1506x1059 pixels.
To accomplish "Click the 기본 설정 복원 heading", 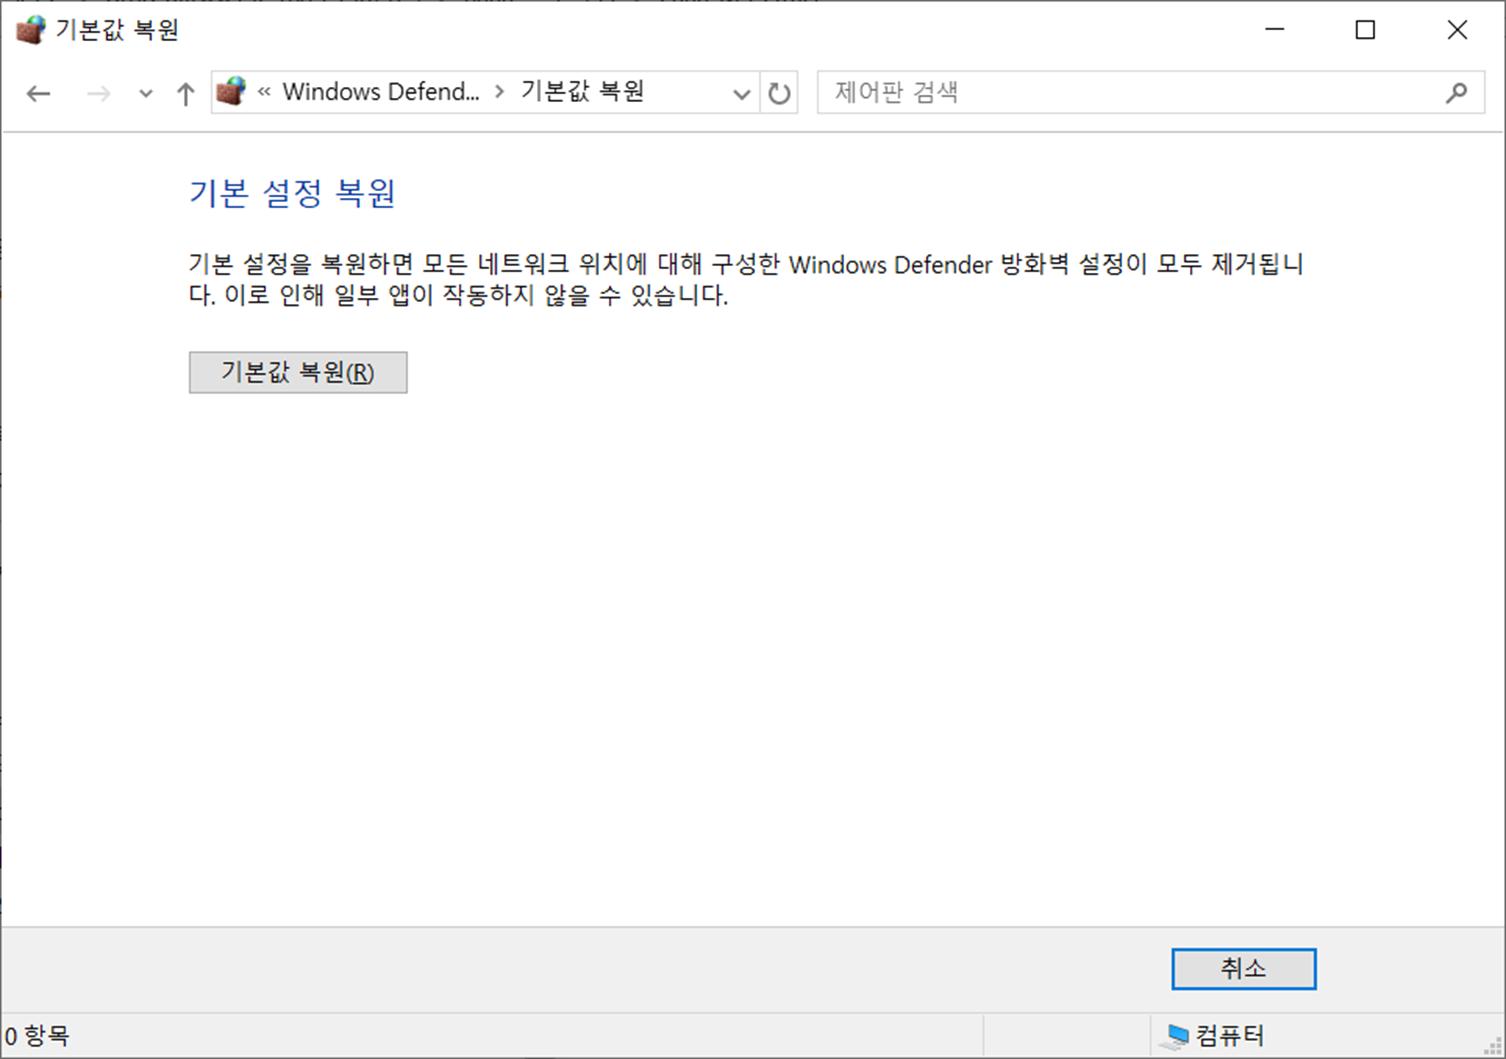I will [292, 193].
